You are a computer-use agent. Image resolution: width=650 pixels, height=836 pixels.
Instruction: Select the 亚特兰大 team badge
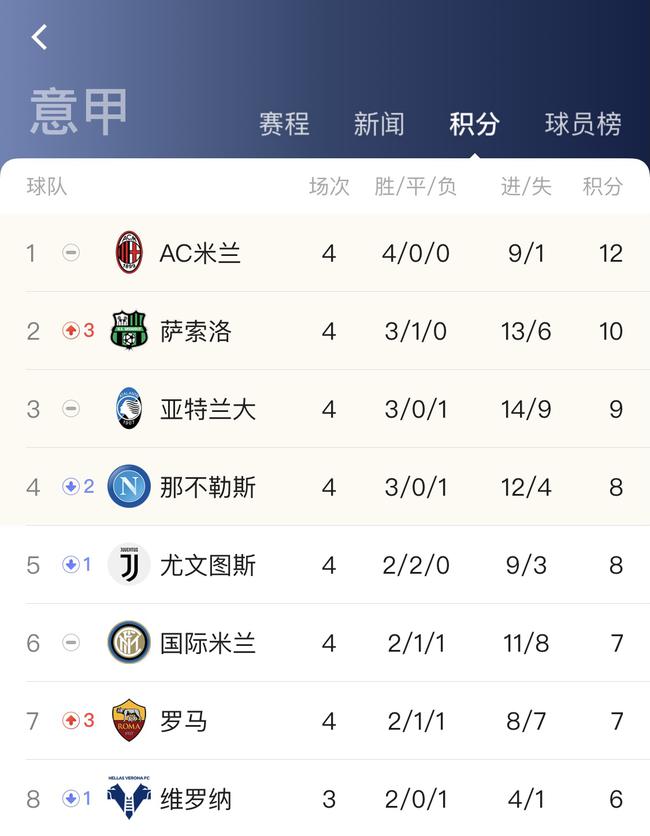click(x=129, y=408)
